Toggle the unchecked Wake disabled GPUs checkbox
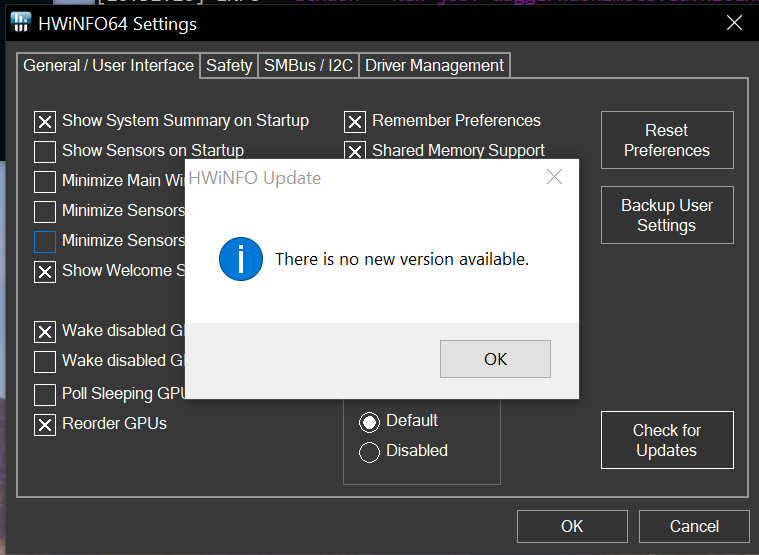Screen dimensions: 759x555 45,362
